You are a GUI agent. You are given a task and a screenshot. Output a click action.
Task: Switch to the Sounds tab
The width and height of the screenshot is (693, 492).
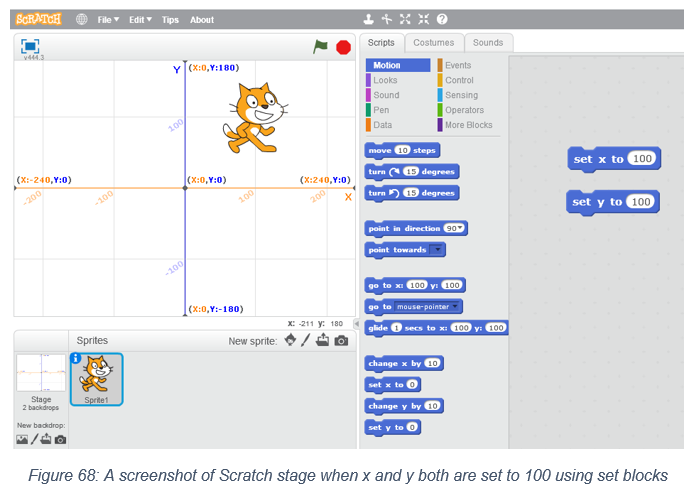click(488, 42)
